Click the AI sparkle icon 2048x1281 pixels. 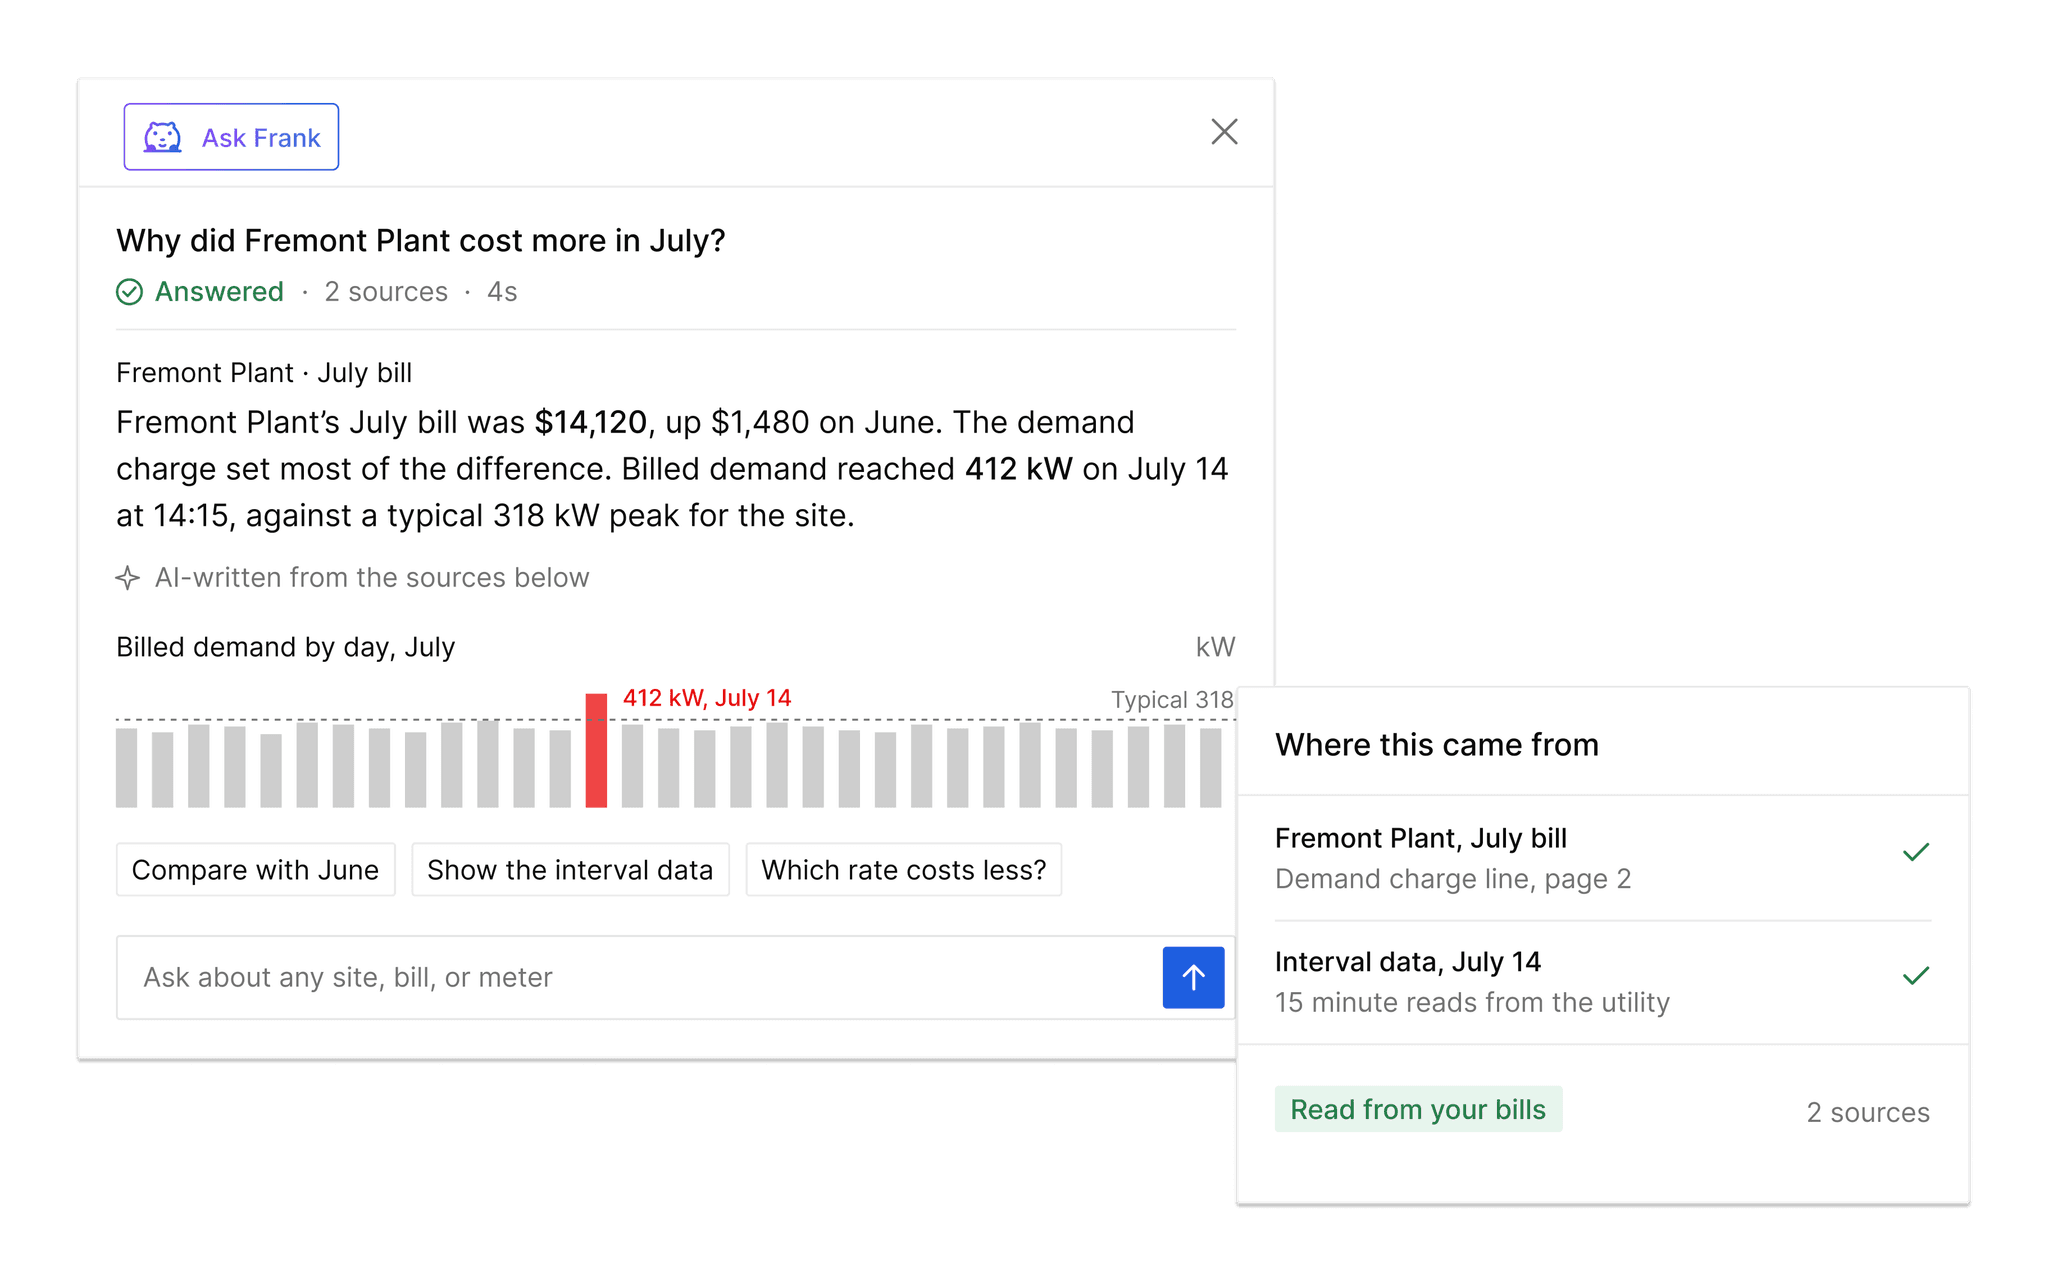point(128,578)
